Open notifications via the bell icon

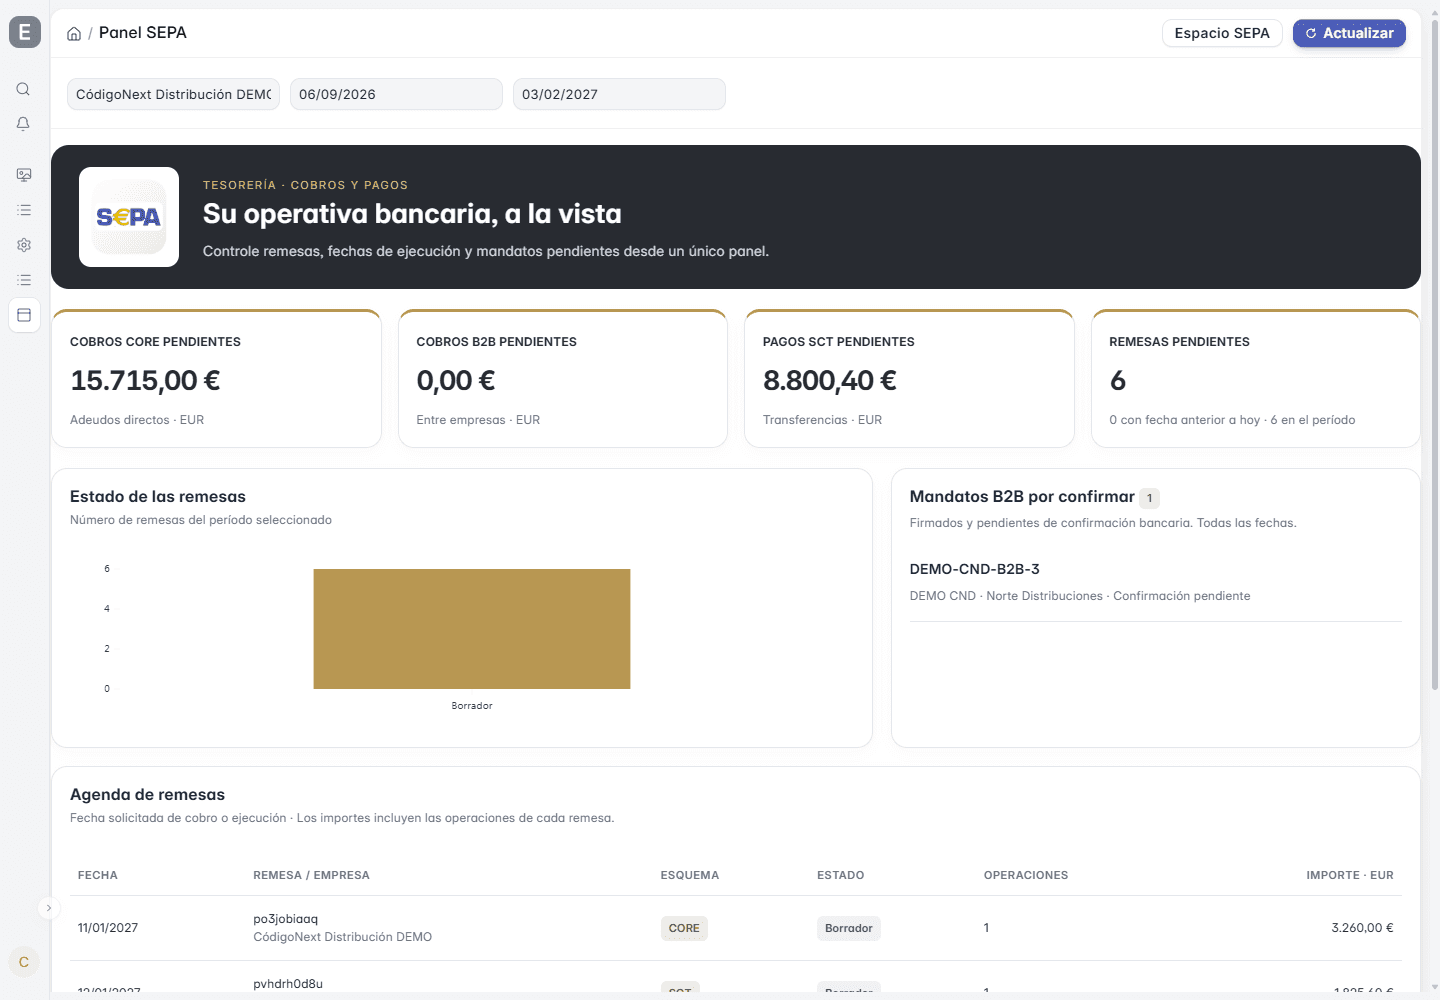tap(23, 124)
